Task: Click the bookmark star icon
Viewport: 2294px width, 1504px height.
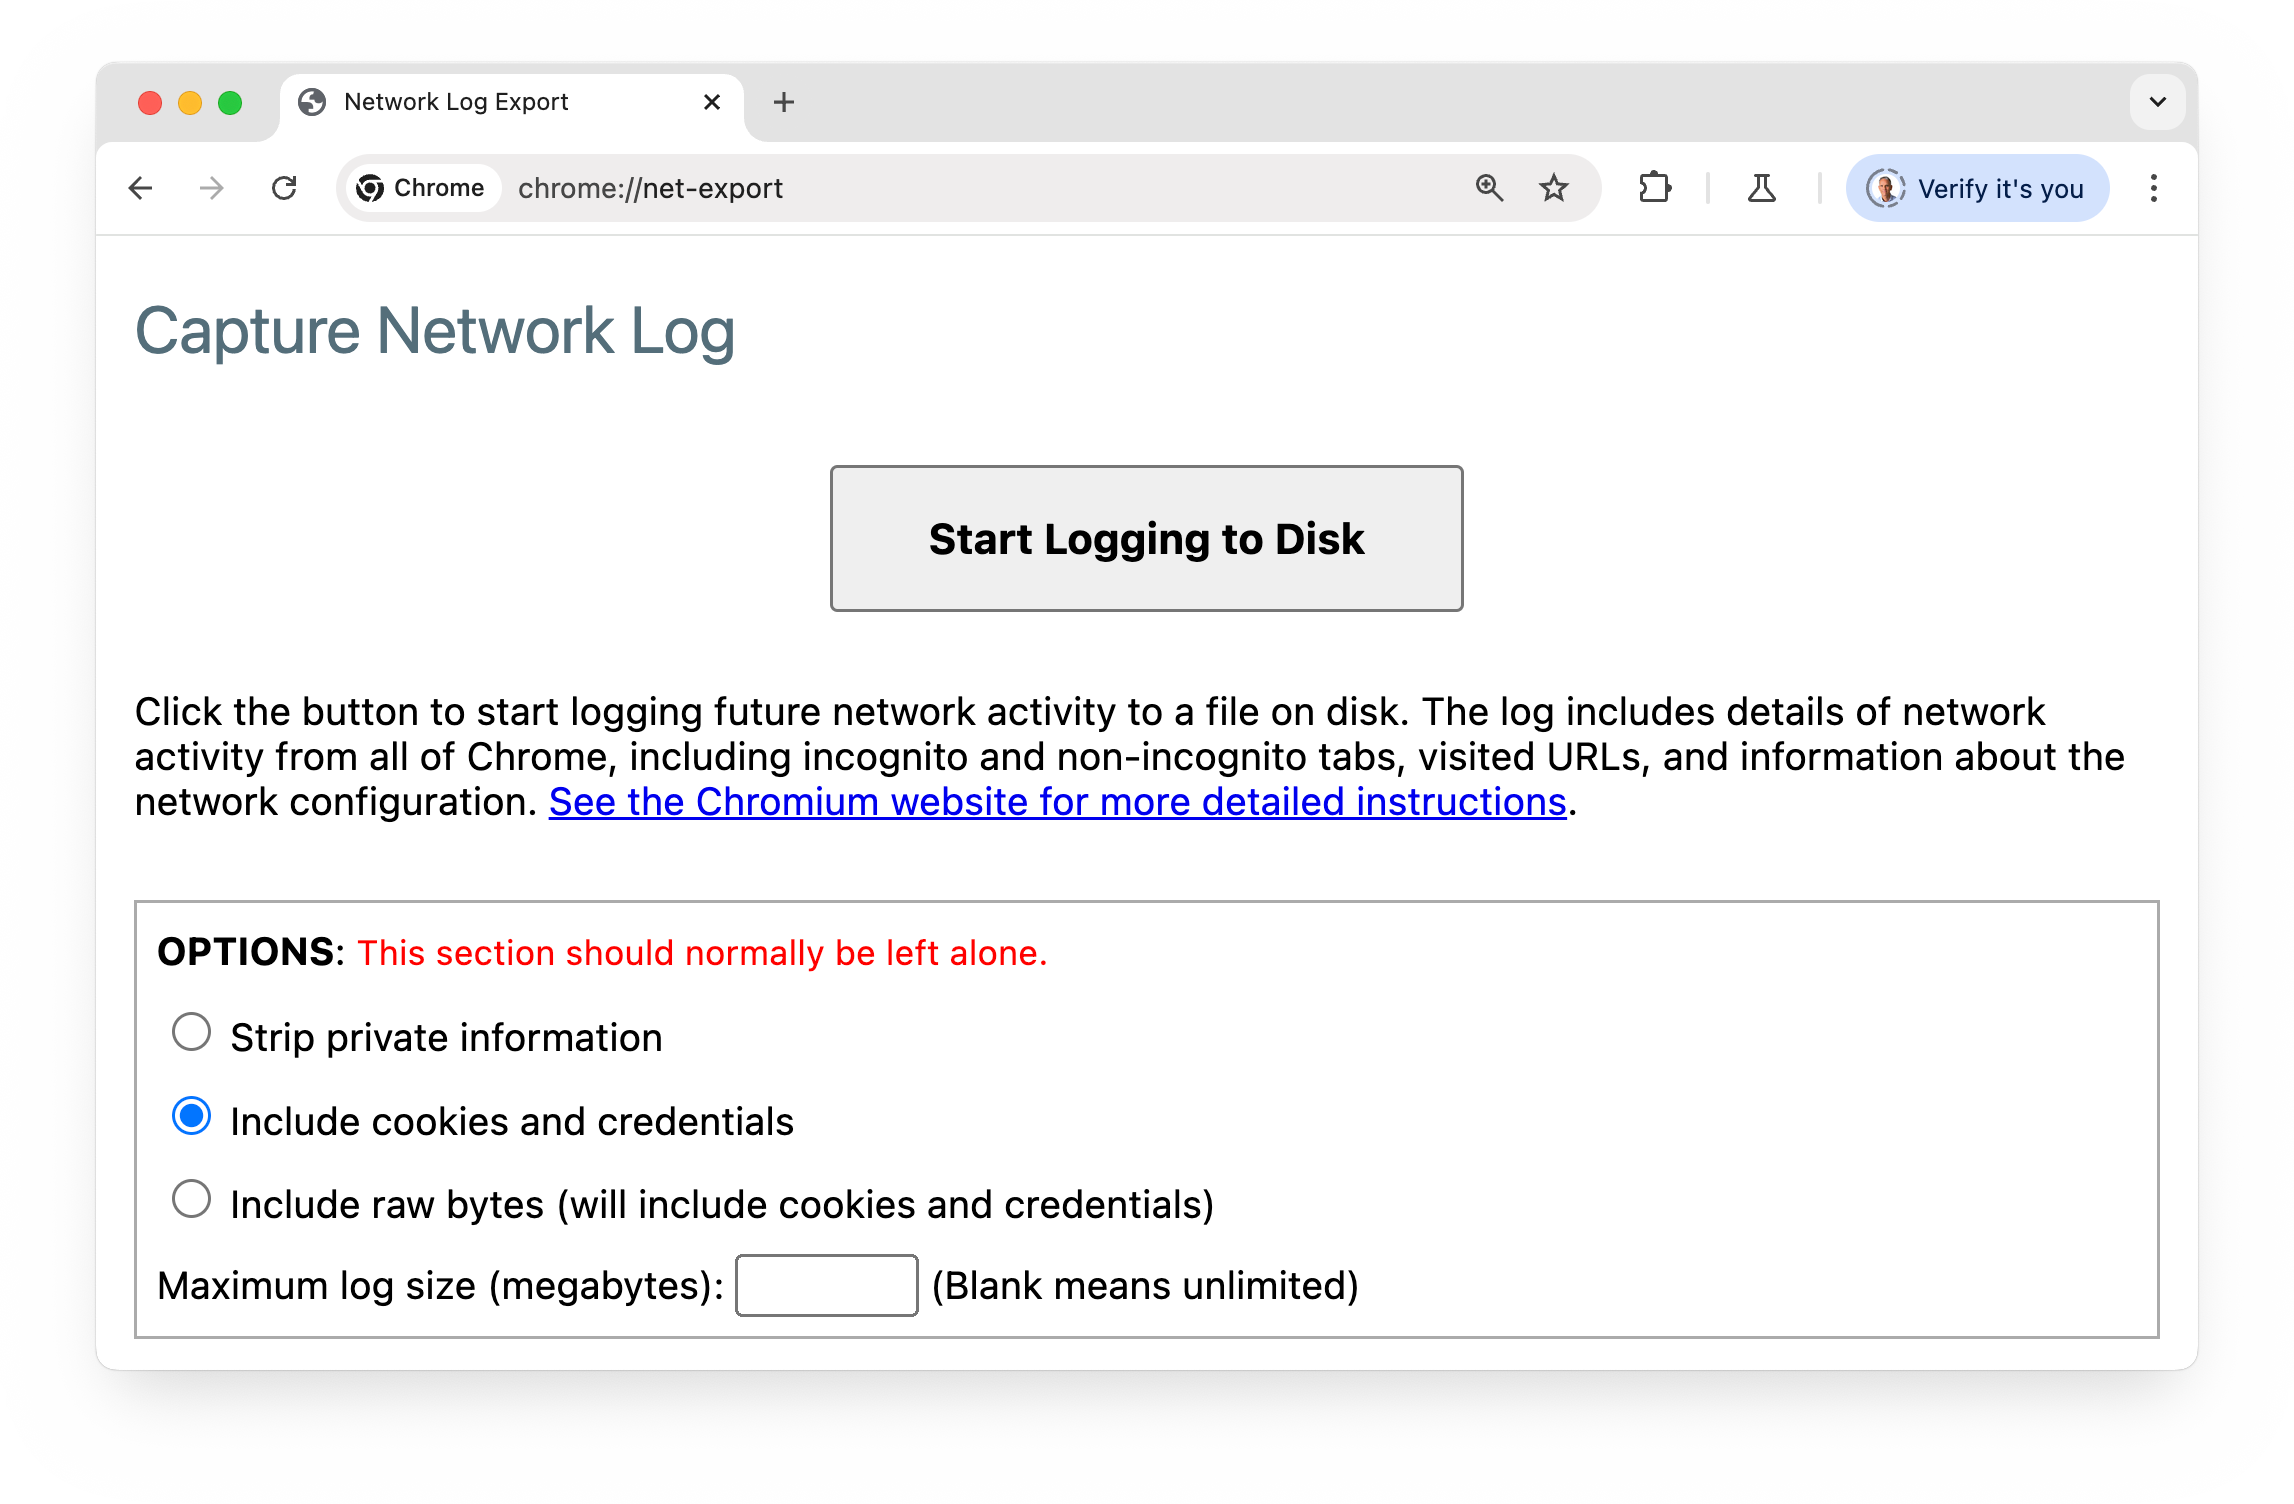Action: coord(1551,186)
